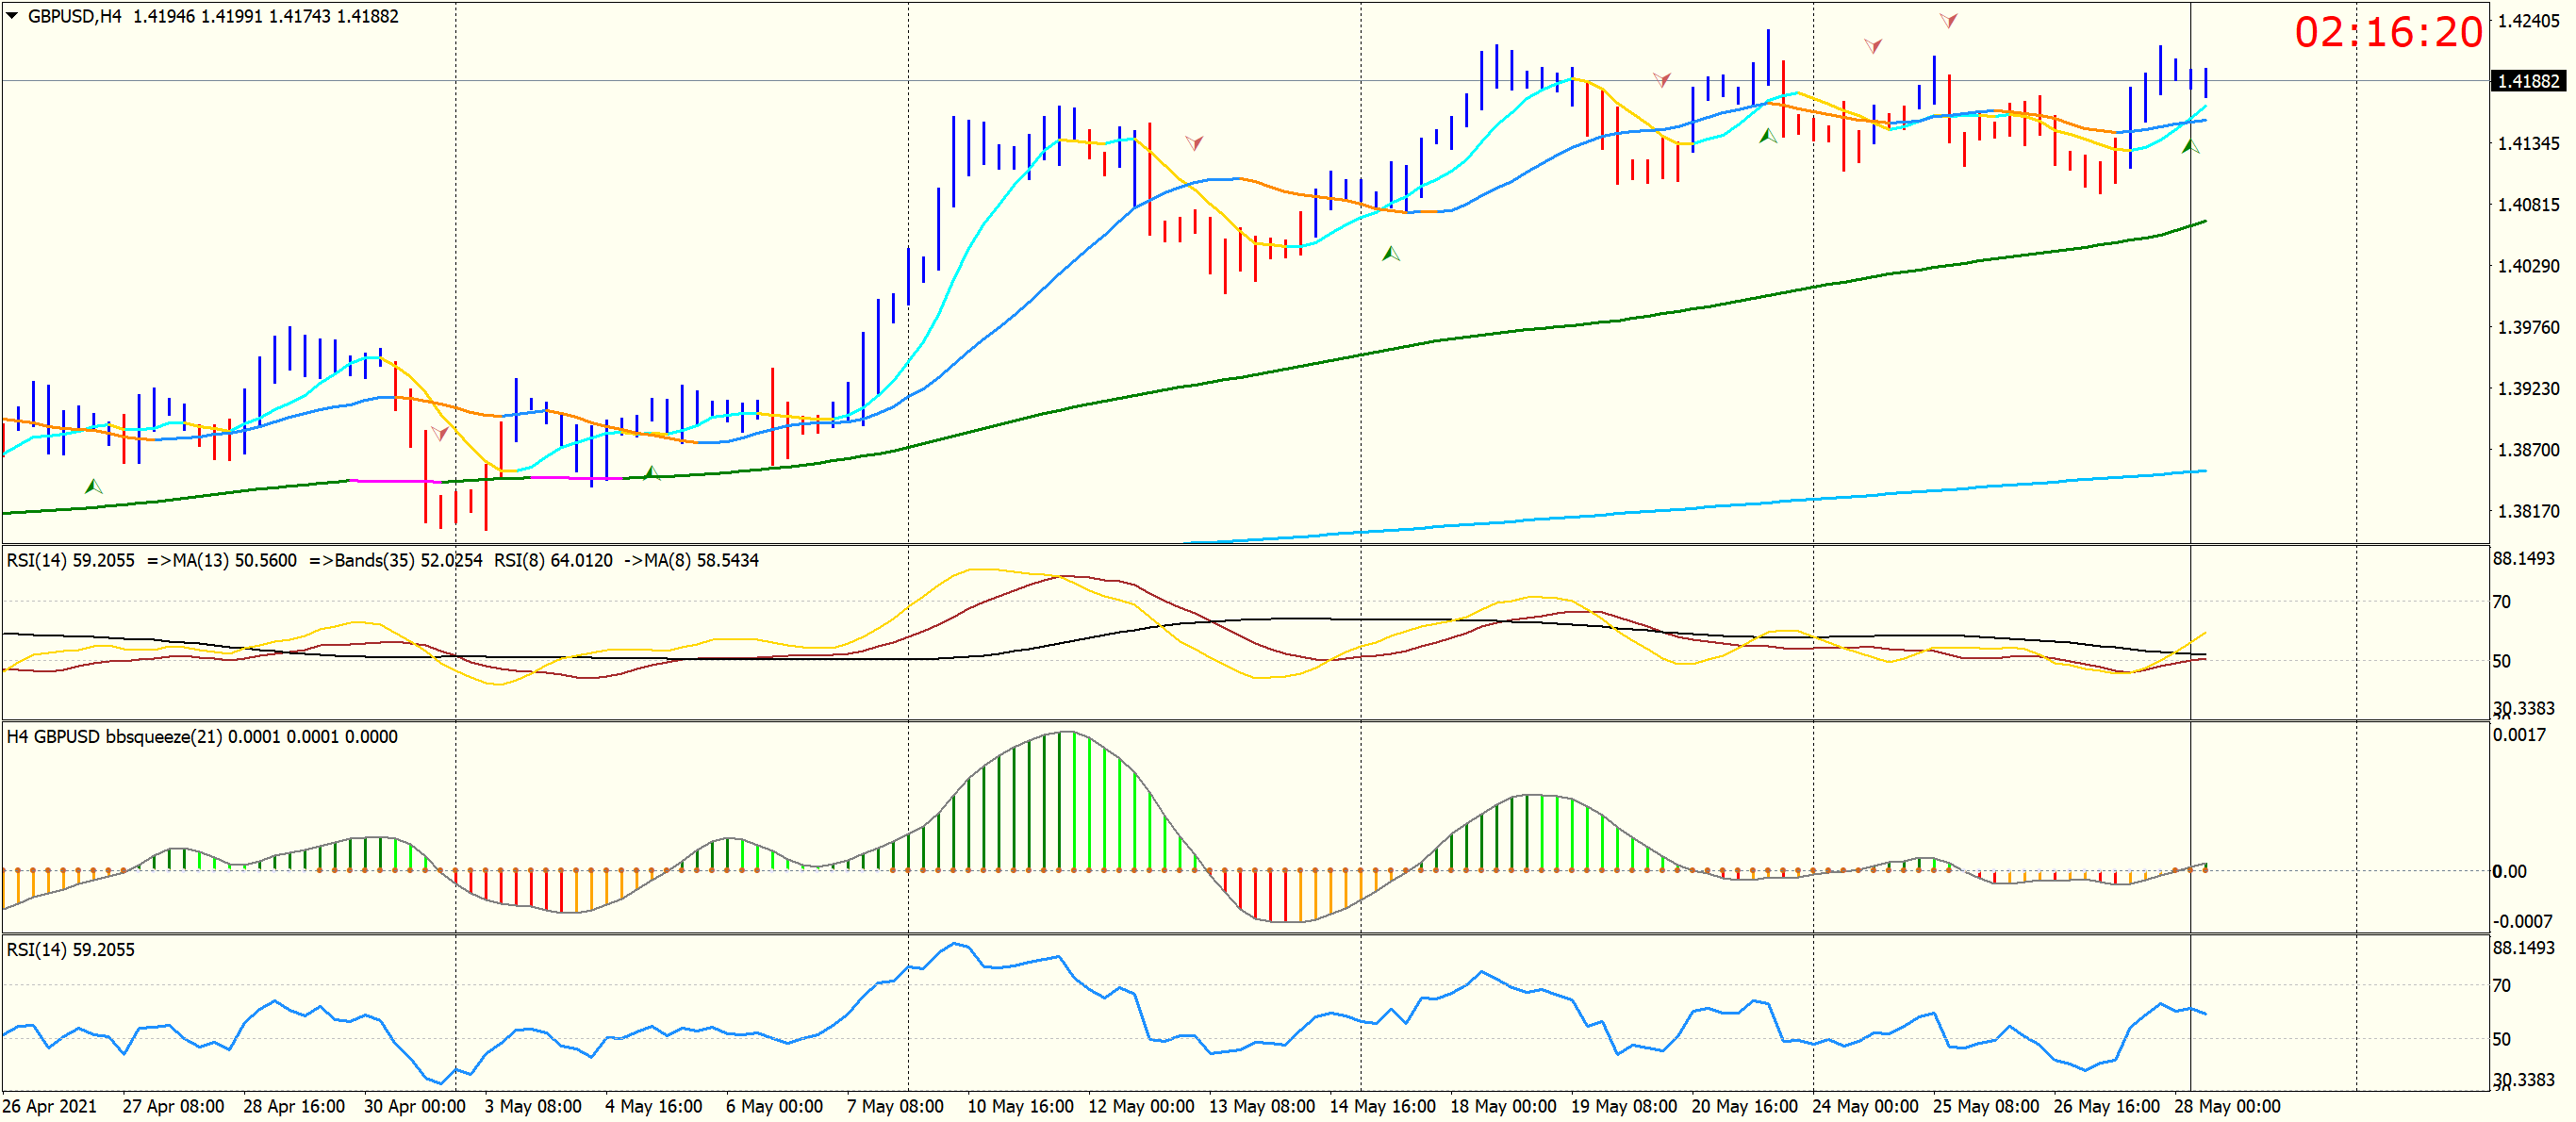Viewport: 2576px width, 1122px height.
Task: Select last green buy arrow near 28 May line
Action: coord(2190,147)
